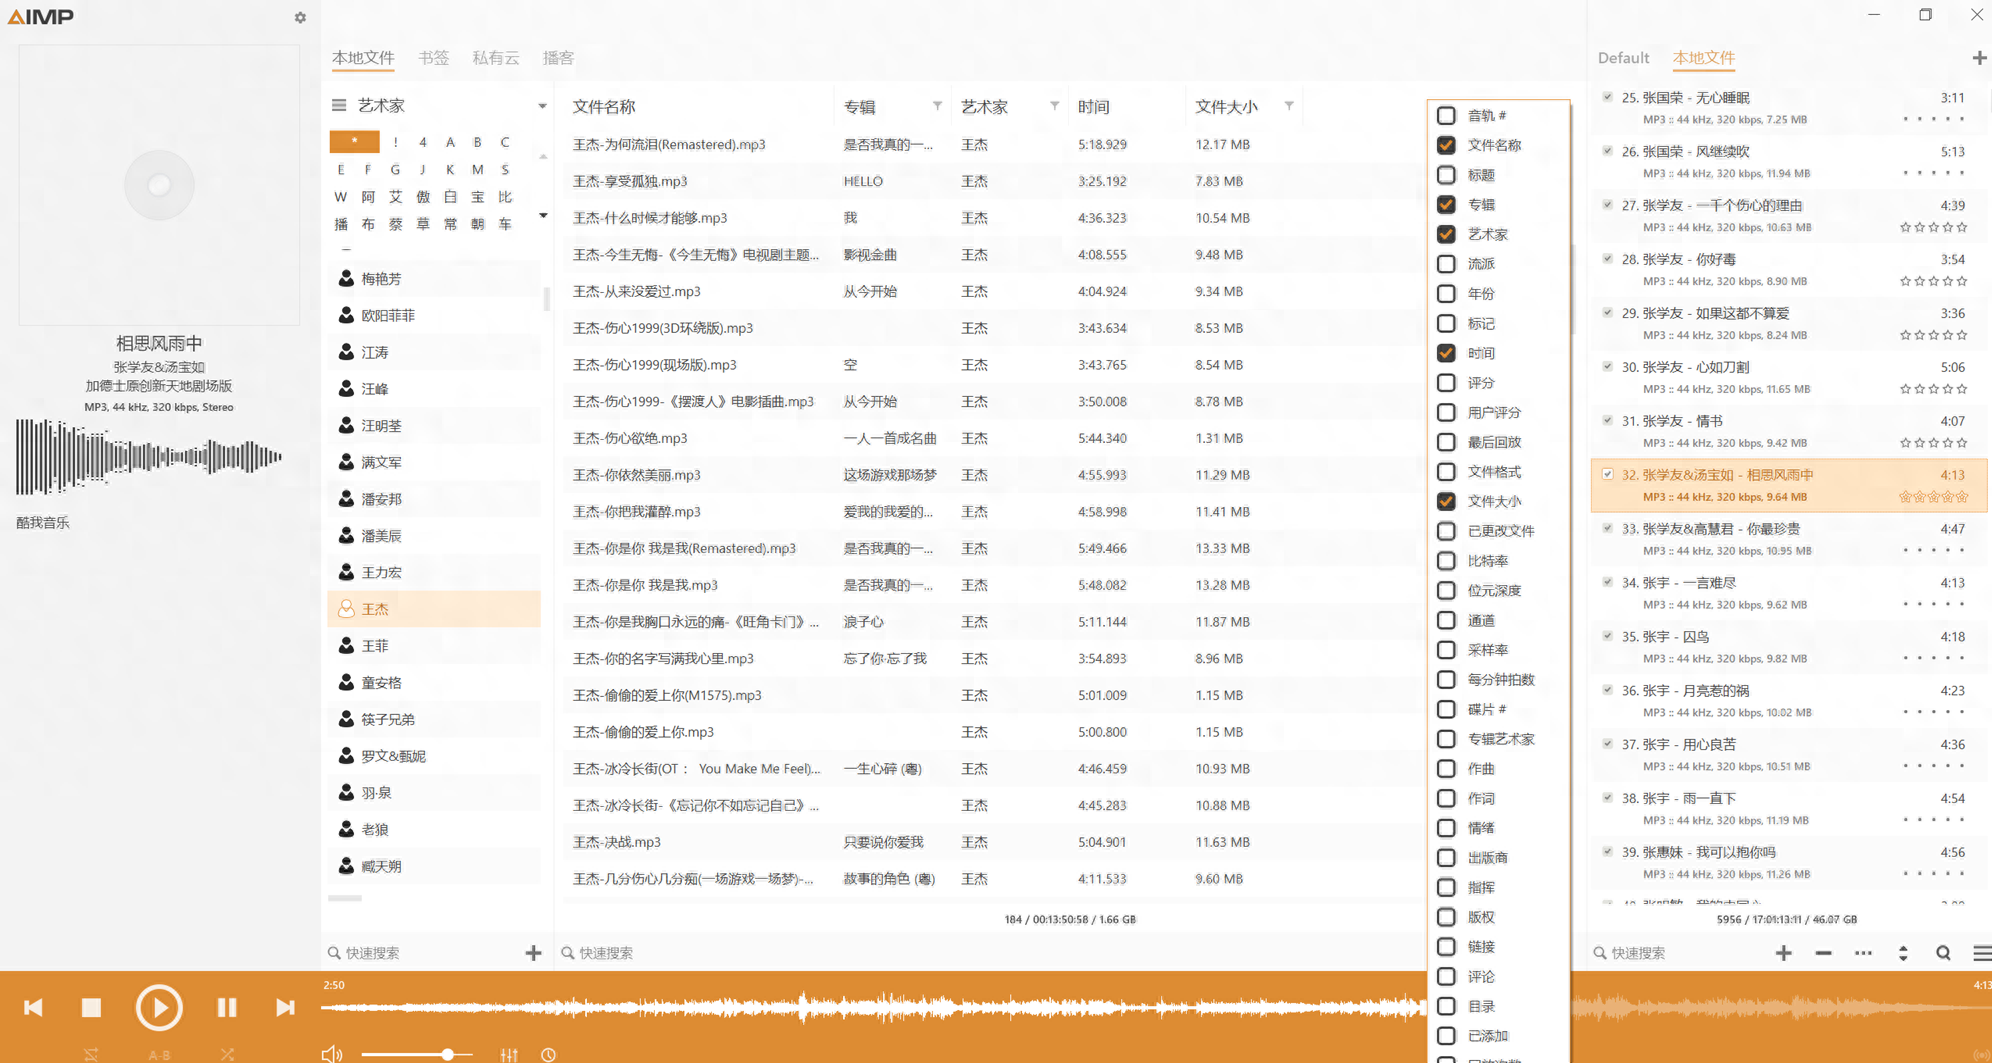Open the sleep timer clock icon
The height and width of the screenshot is (1063, 1992).
point(548,1053)
